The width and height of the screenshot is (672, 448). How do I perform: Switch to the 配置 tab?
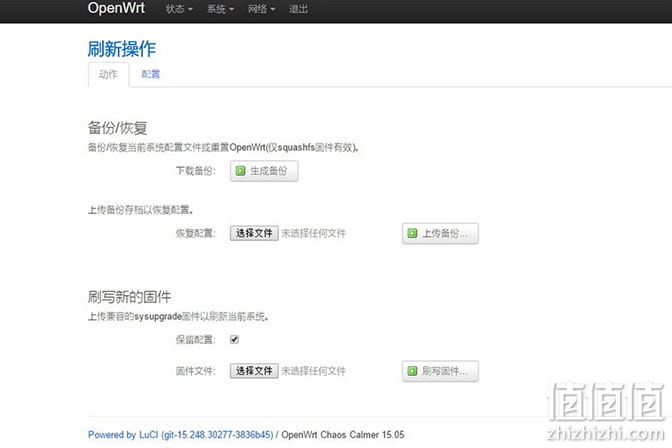tap(150, 75)
